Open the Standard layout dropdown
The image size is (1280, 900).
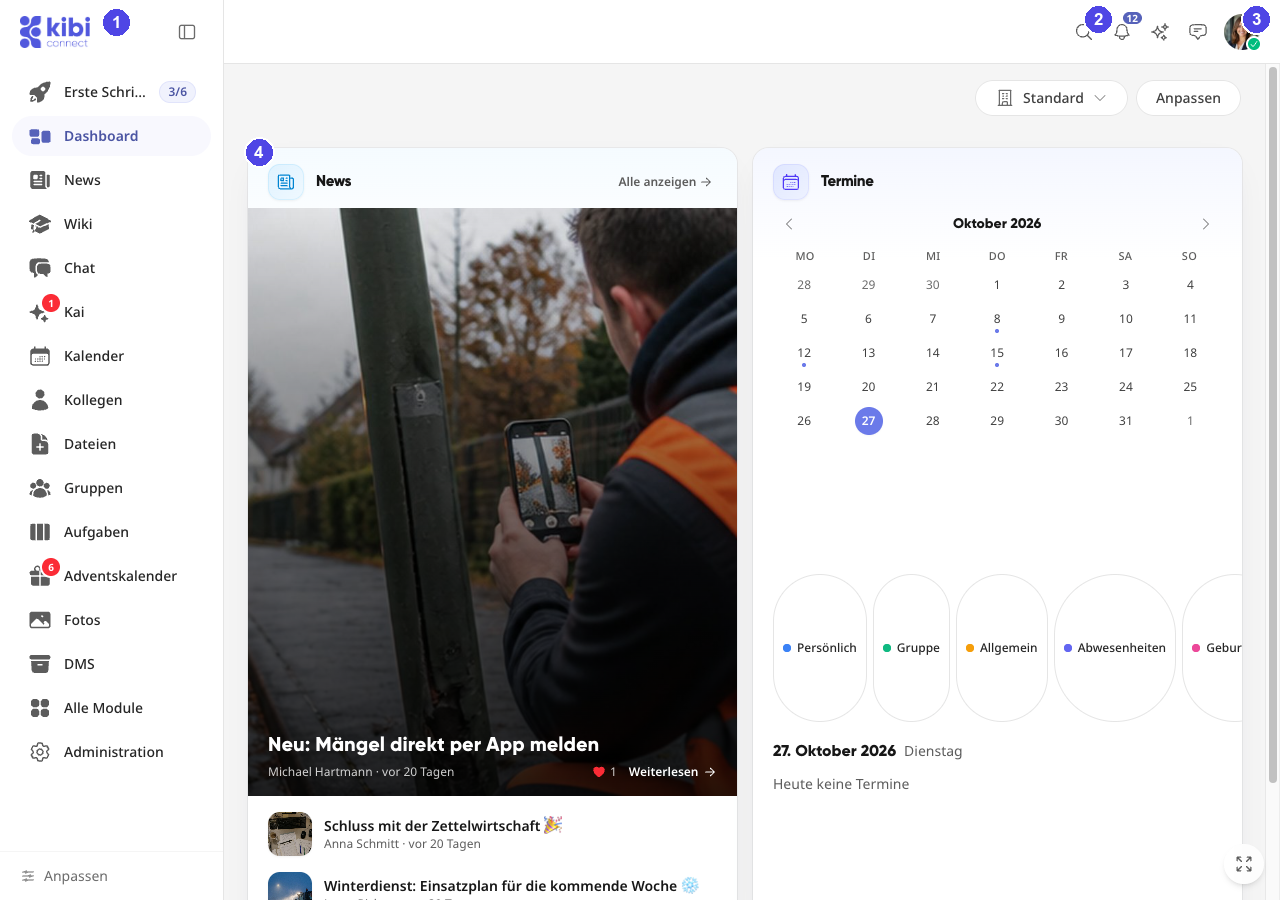(x=1051, y=98)
